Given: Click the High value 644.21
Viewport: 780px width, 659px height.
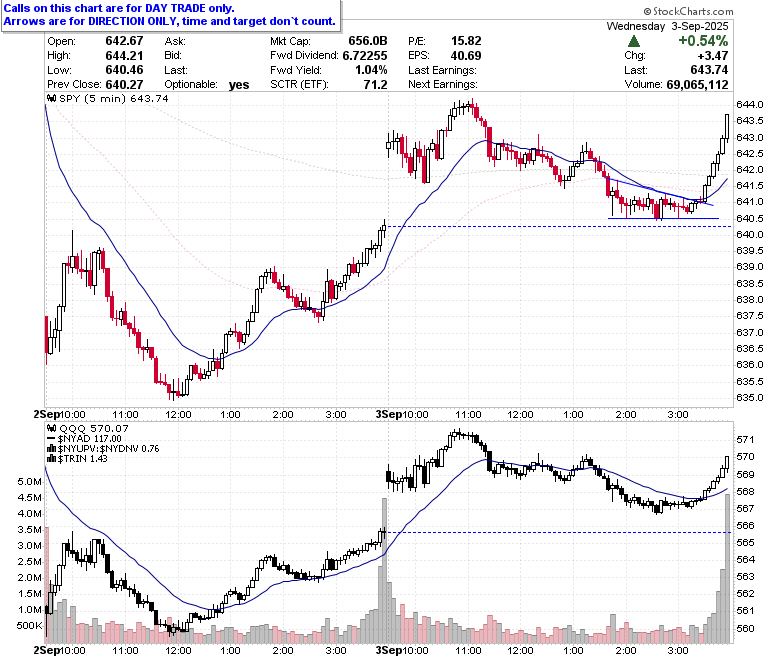Looking at the screenshot, I should pos(124,55).
